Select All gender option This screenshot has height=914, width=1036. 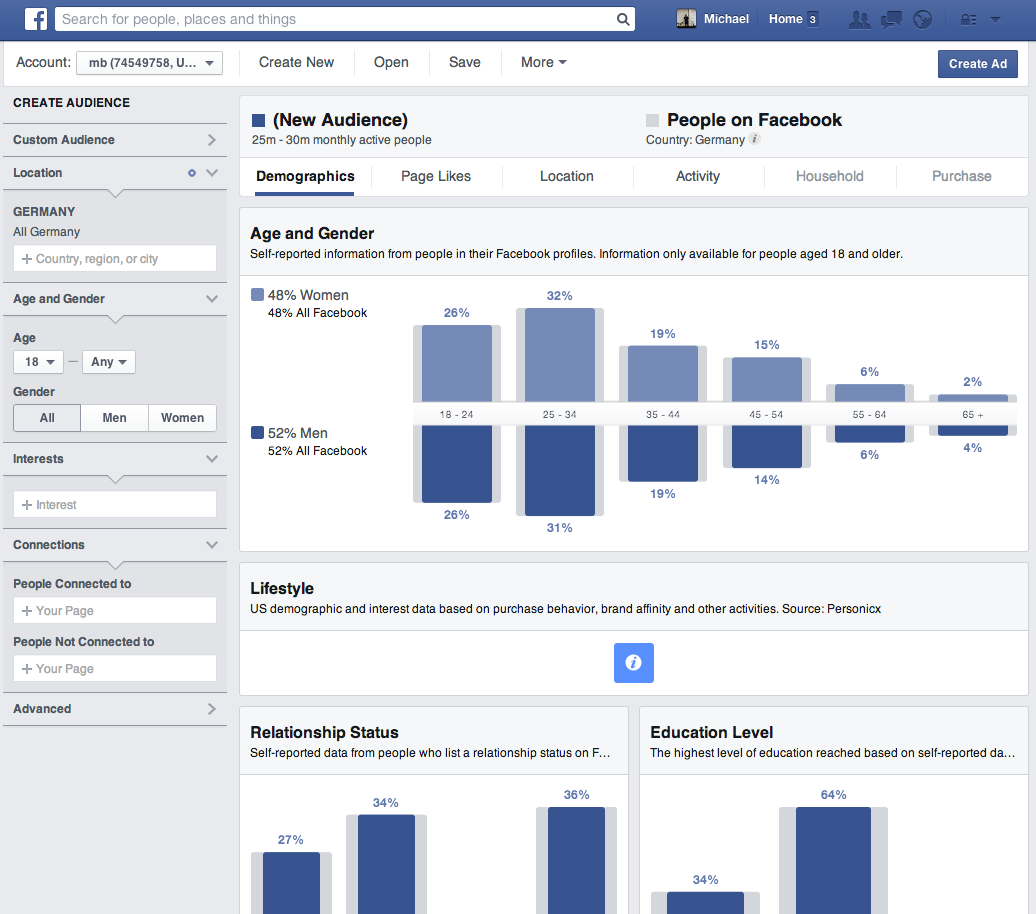click(47, 418)
